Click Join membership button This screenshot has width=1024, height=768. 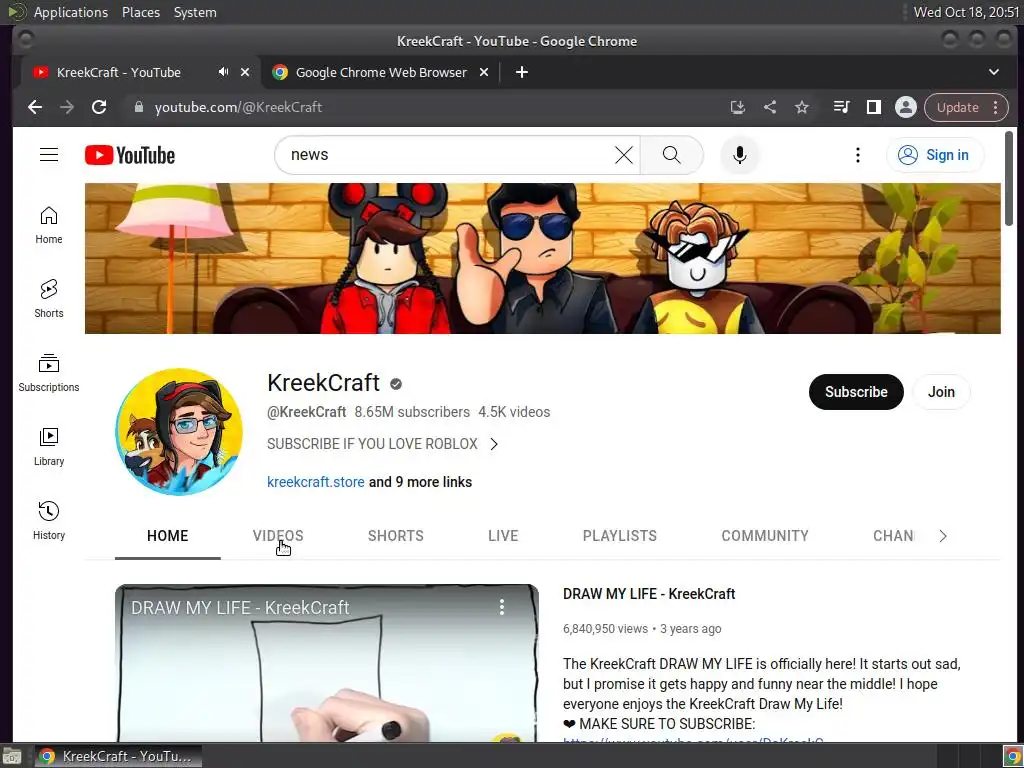[x=941, y=392]
